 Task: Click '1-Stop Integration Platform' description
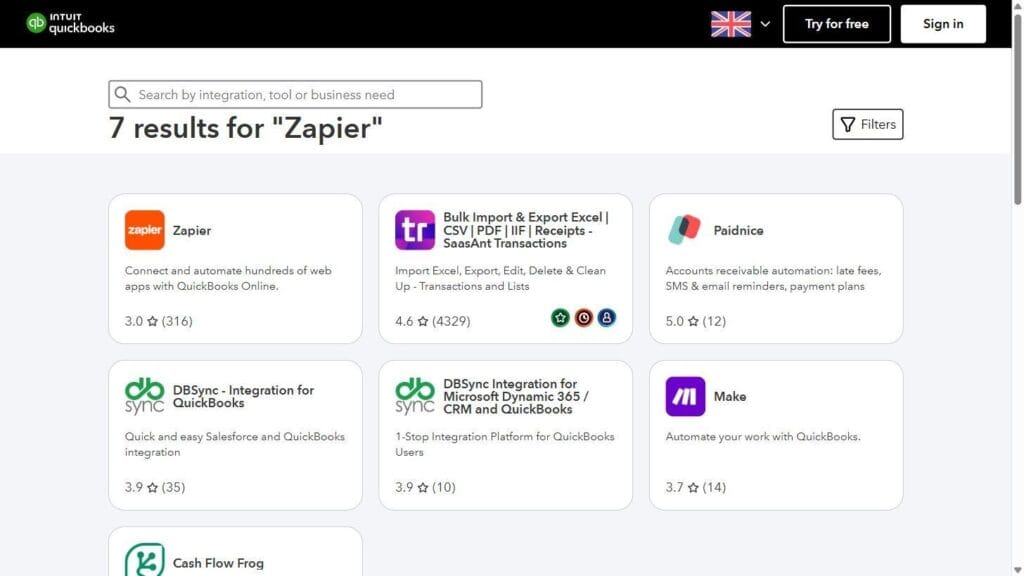[505, 444]
